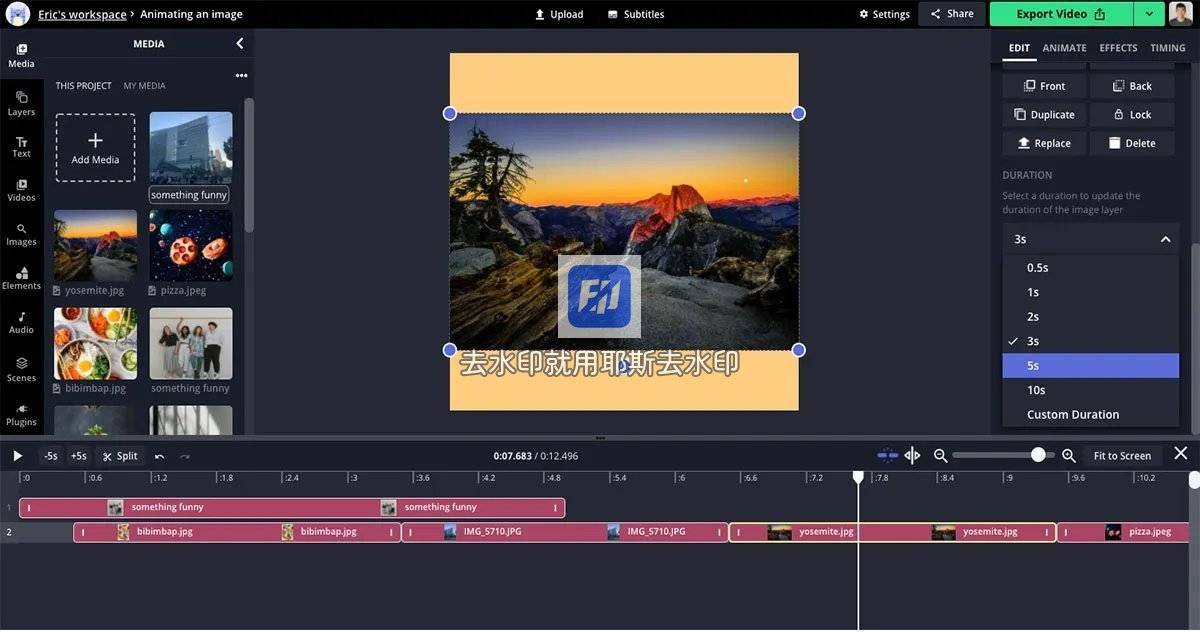Screen dimensions: 1200x632
Task: Select pizza.jpeg media thumbnail
Action: 191,245
